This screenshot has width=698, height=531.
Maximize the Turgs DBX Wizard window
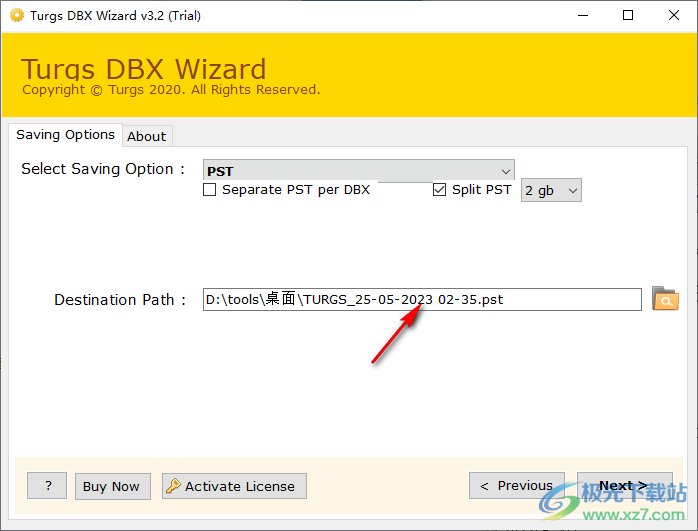[x=628, y=16]
